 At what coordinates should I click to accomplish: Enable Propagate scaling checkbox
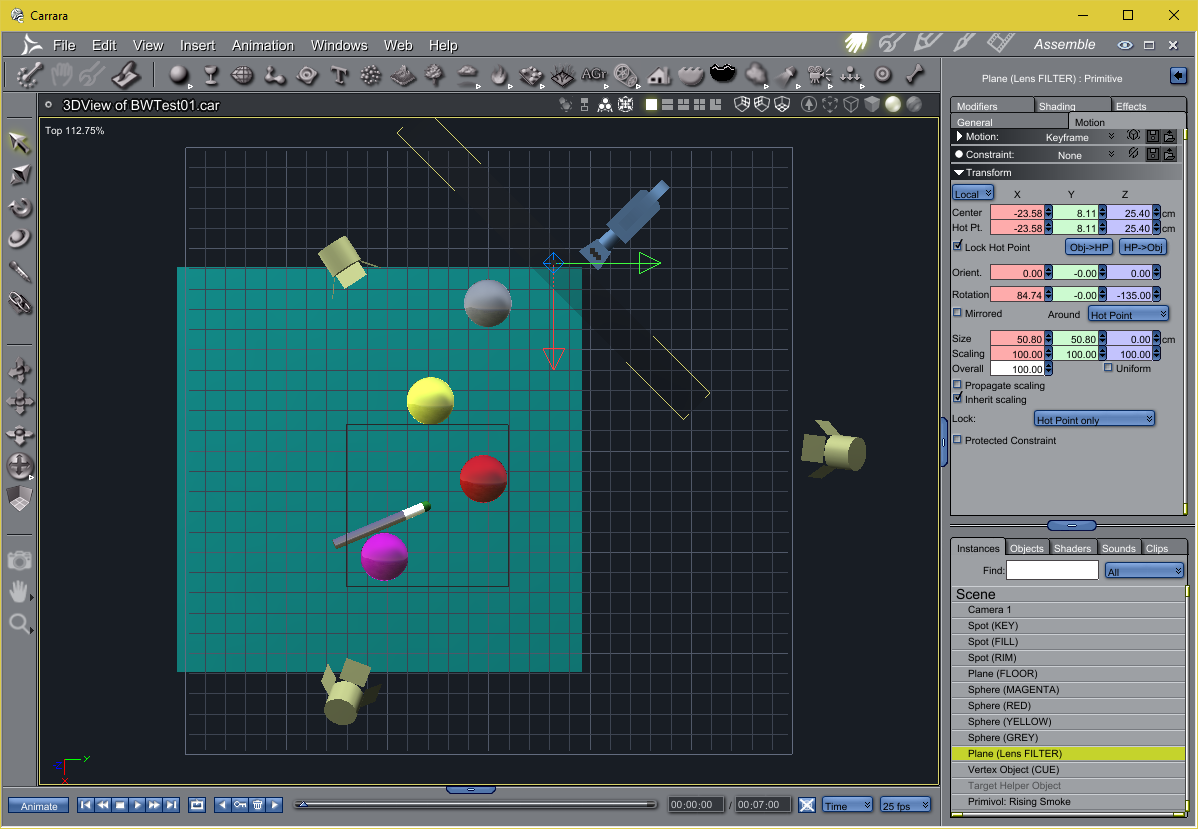(957, 384)
